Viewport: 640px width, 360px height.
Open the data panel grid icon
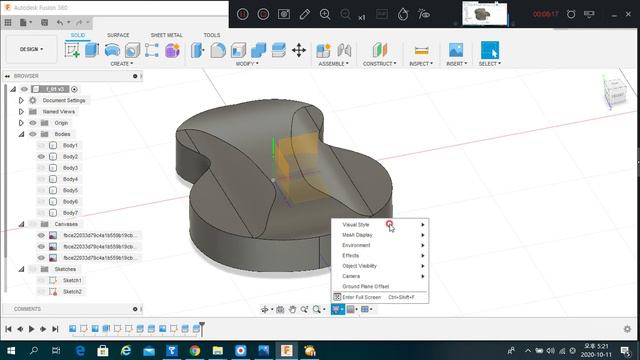8,22
